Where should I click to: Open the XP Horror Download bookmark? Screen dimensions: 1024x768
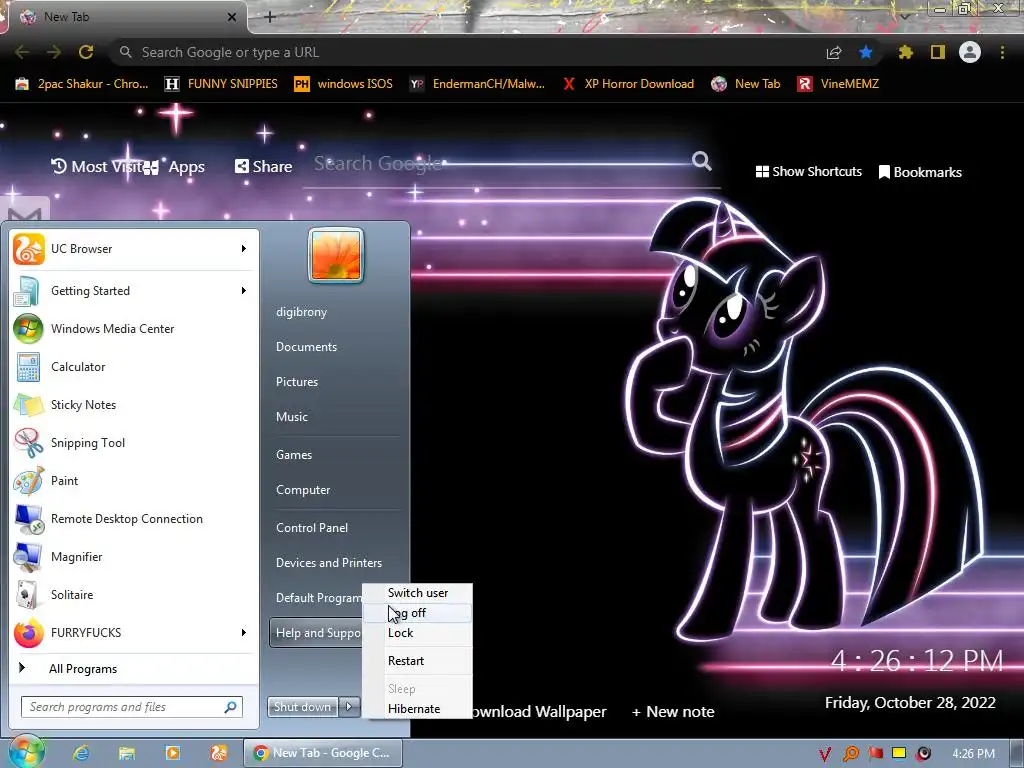[628, 84]
